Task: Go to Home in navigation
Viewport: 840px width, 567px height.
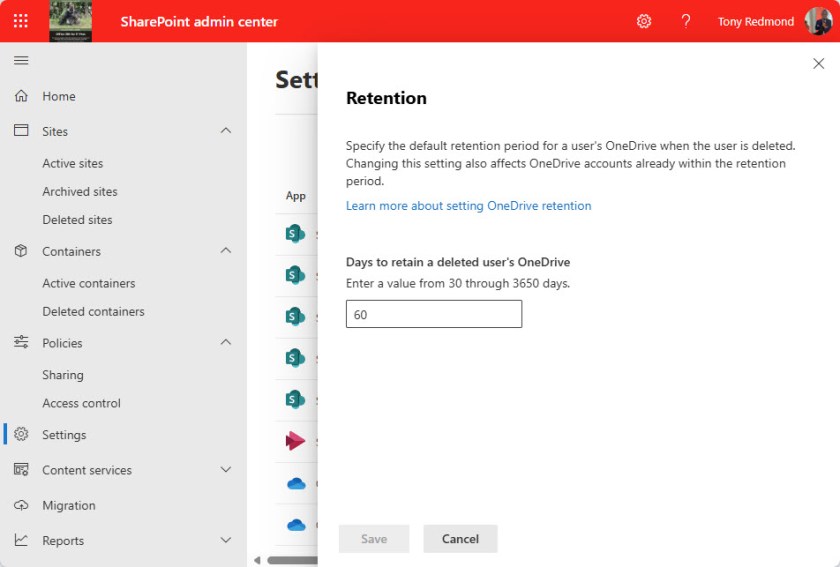Action: (59, 96)
